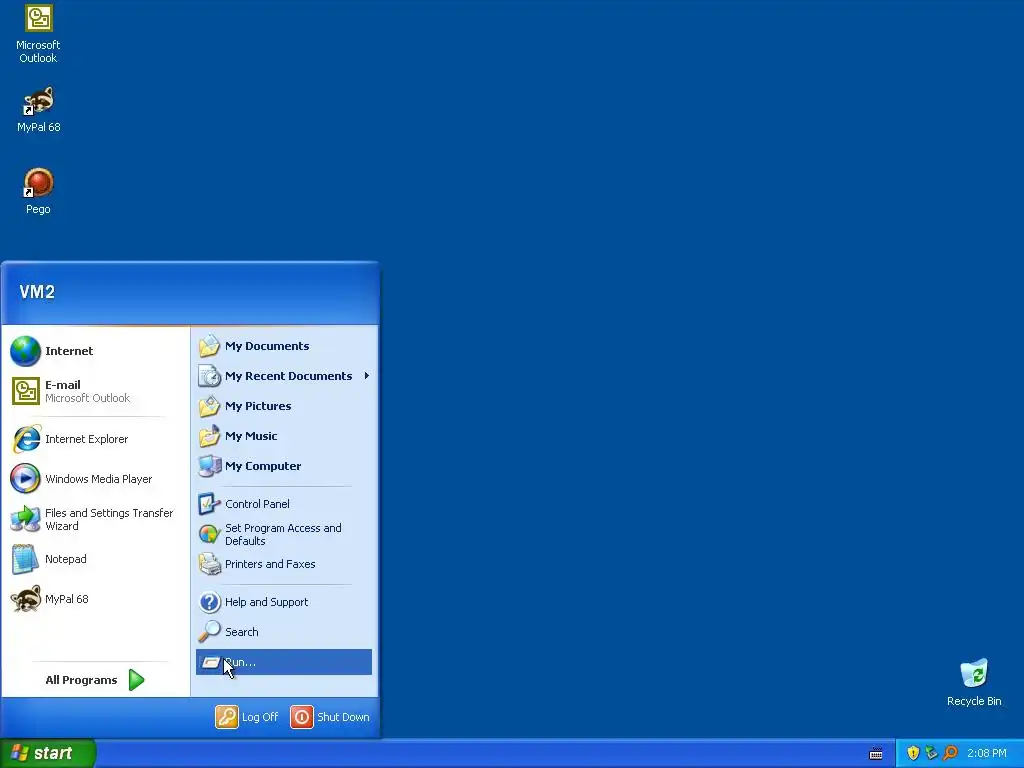1024x768 pixels.
Task: Click the VM2 user name header
Action: pos(37,292)
